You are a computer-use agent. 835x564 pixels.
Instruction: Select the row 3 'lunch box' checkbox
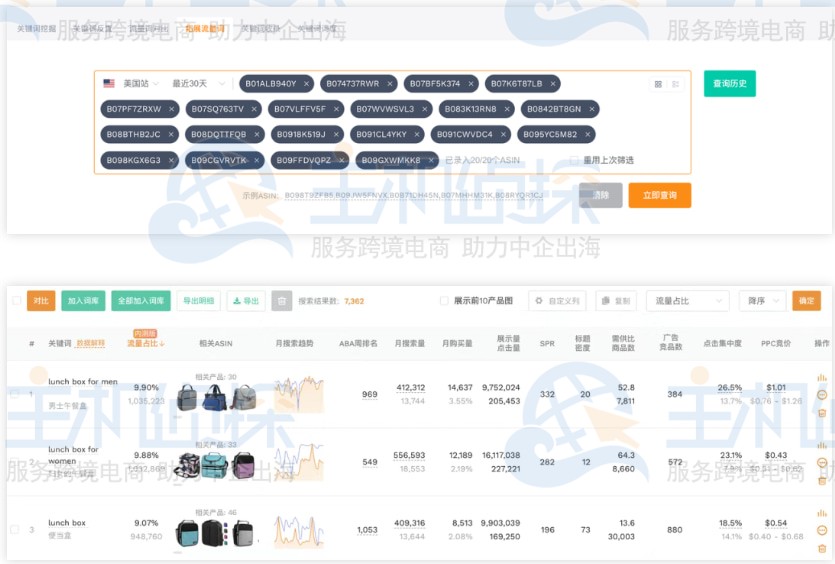[15, 529]
